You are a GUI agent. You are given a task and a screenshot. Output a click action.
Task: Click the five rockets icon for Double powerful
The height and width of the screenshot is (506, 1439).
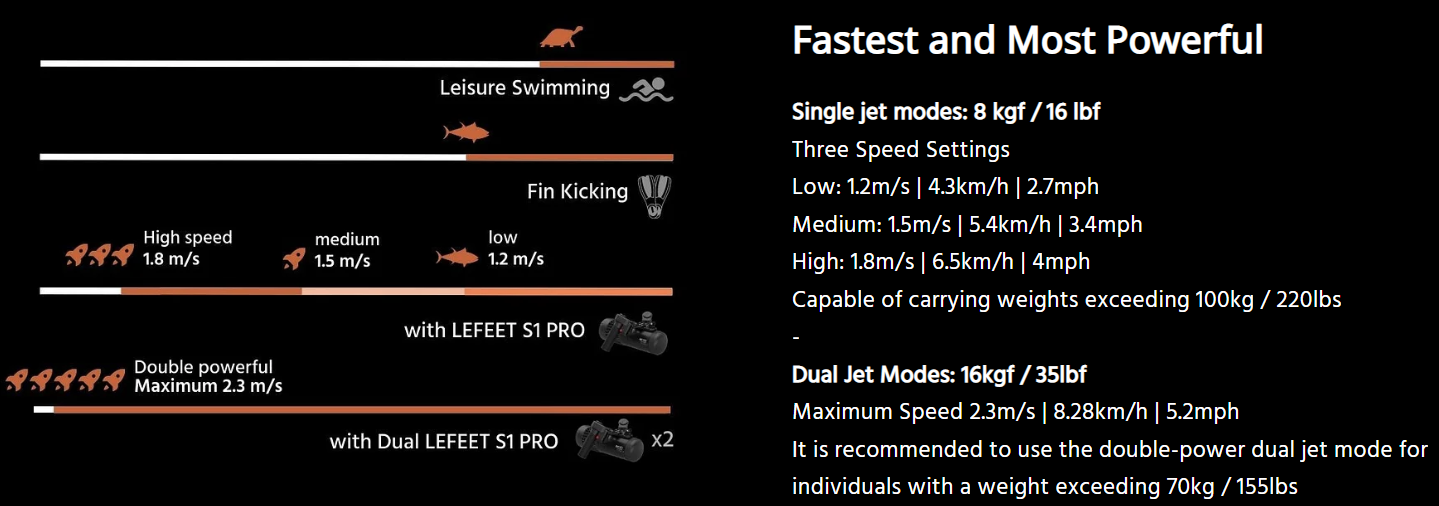pyautogui.click(x=67, y=380)
